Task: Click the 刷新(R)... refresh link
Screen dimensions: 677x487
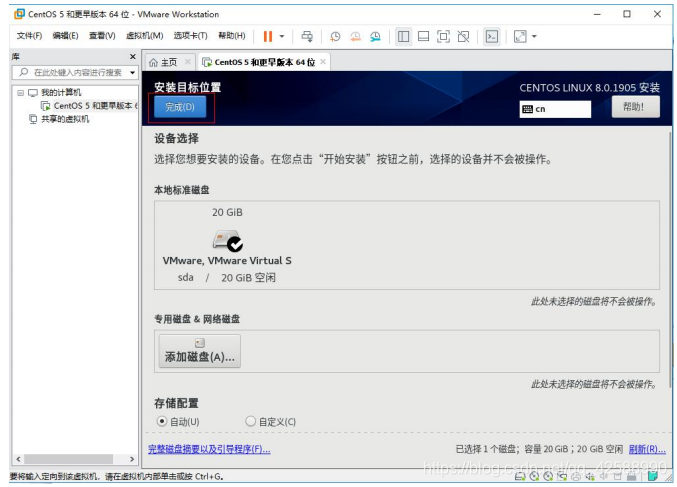Action: pos(647,449)
